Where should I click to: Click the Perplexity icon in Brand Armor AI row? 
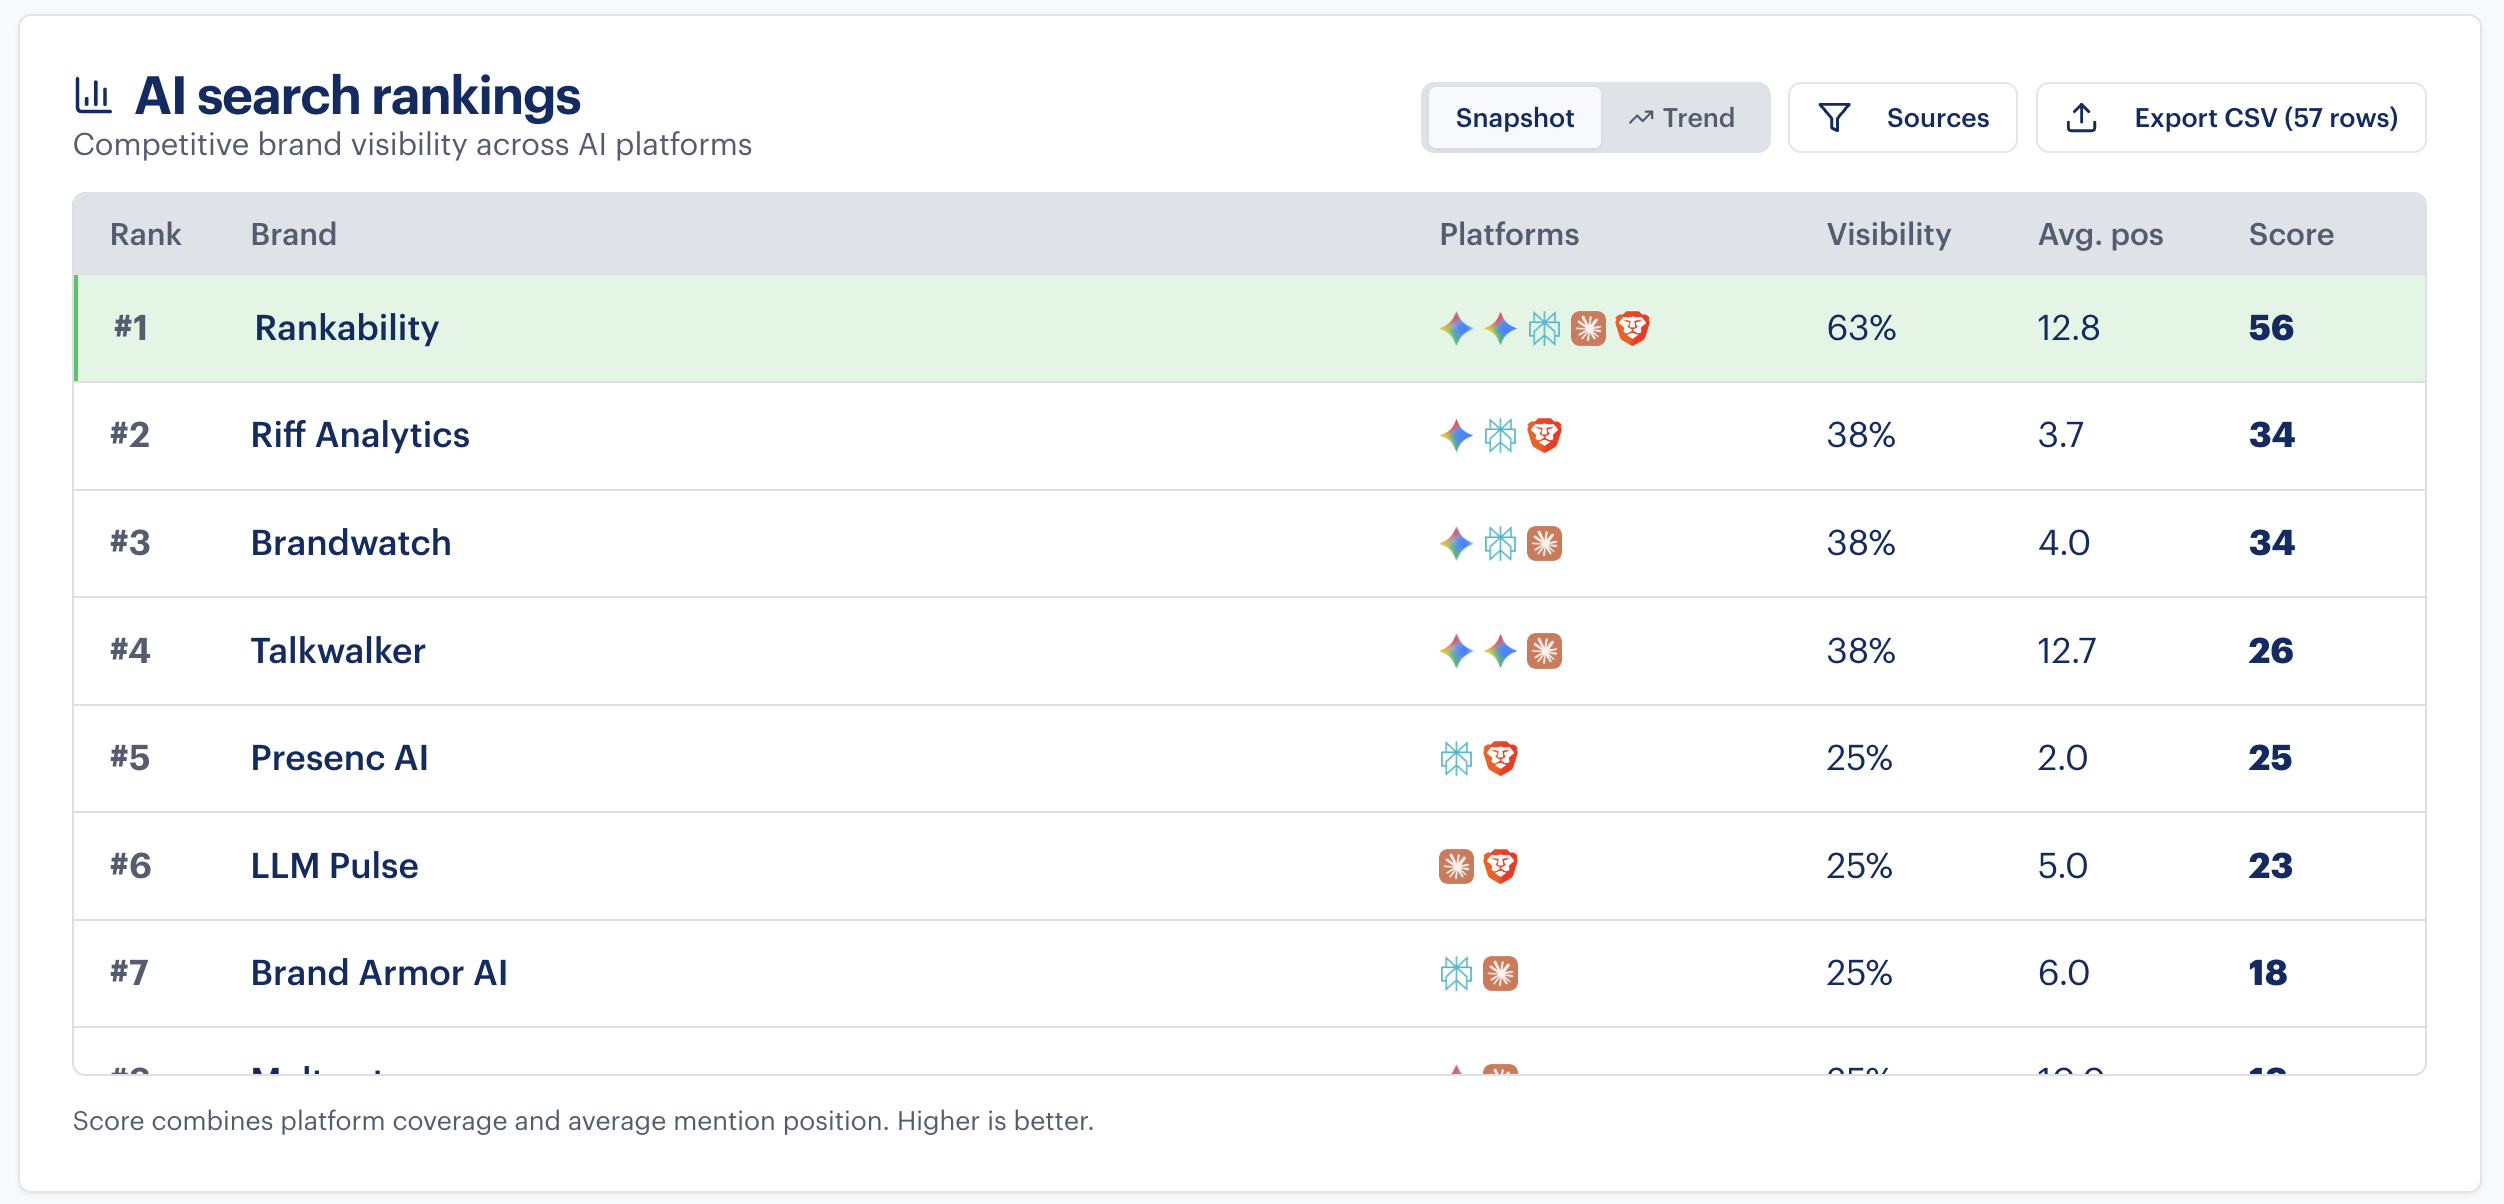click(1456, 973)
